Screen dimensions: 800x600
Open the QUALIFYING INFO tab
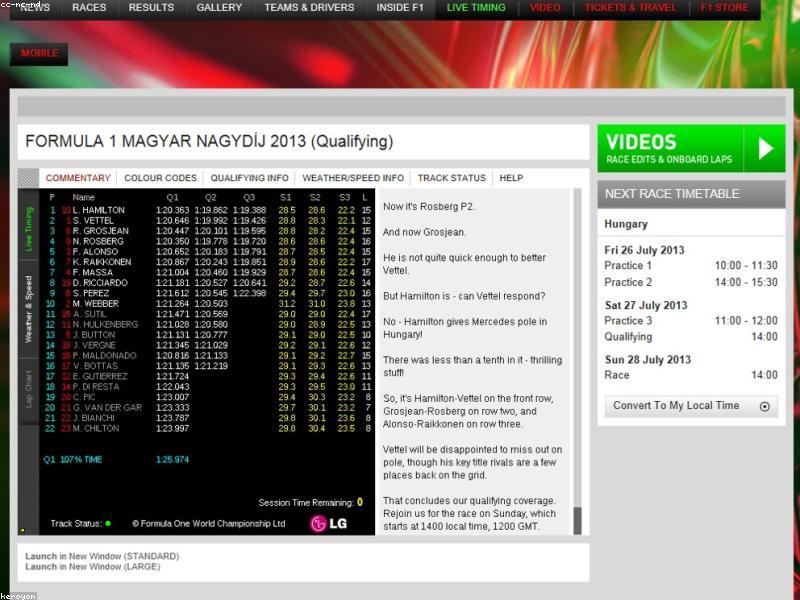tap(249, 178)
